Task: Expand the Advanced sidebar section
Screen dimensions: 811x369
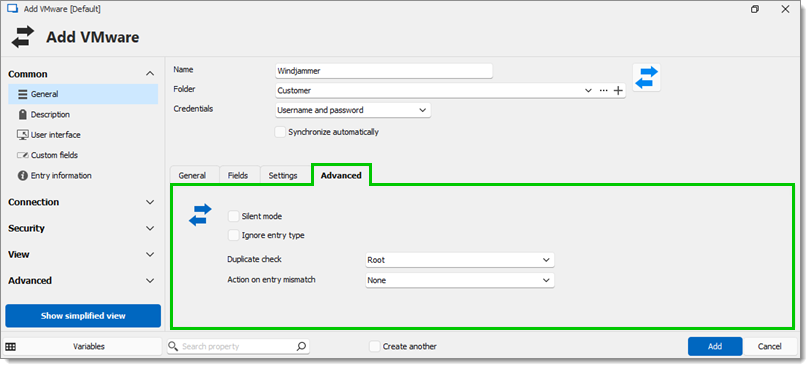Action: click(x=150, y=281)
